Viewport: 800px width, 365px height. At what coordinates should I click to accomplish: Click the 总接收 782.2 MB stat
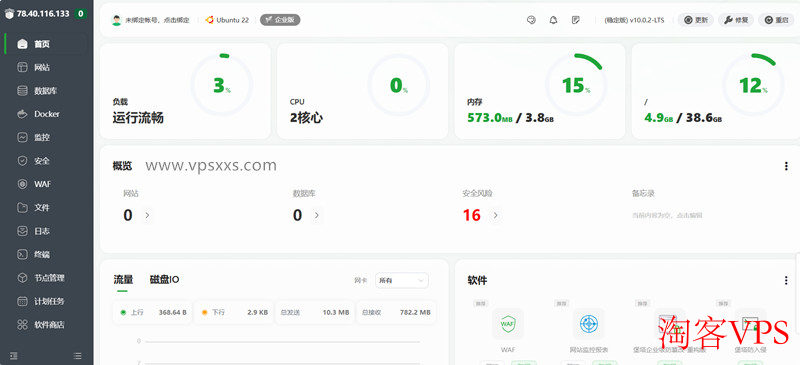point(396,312)
